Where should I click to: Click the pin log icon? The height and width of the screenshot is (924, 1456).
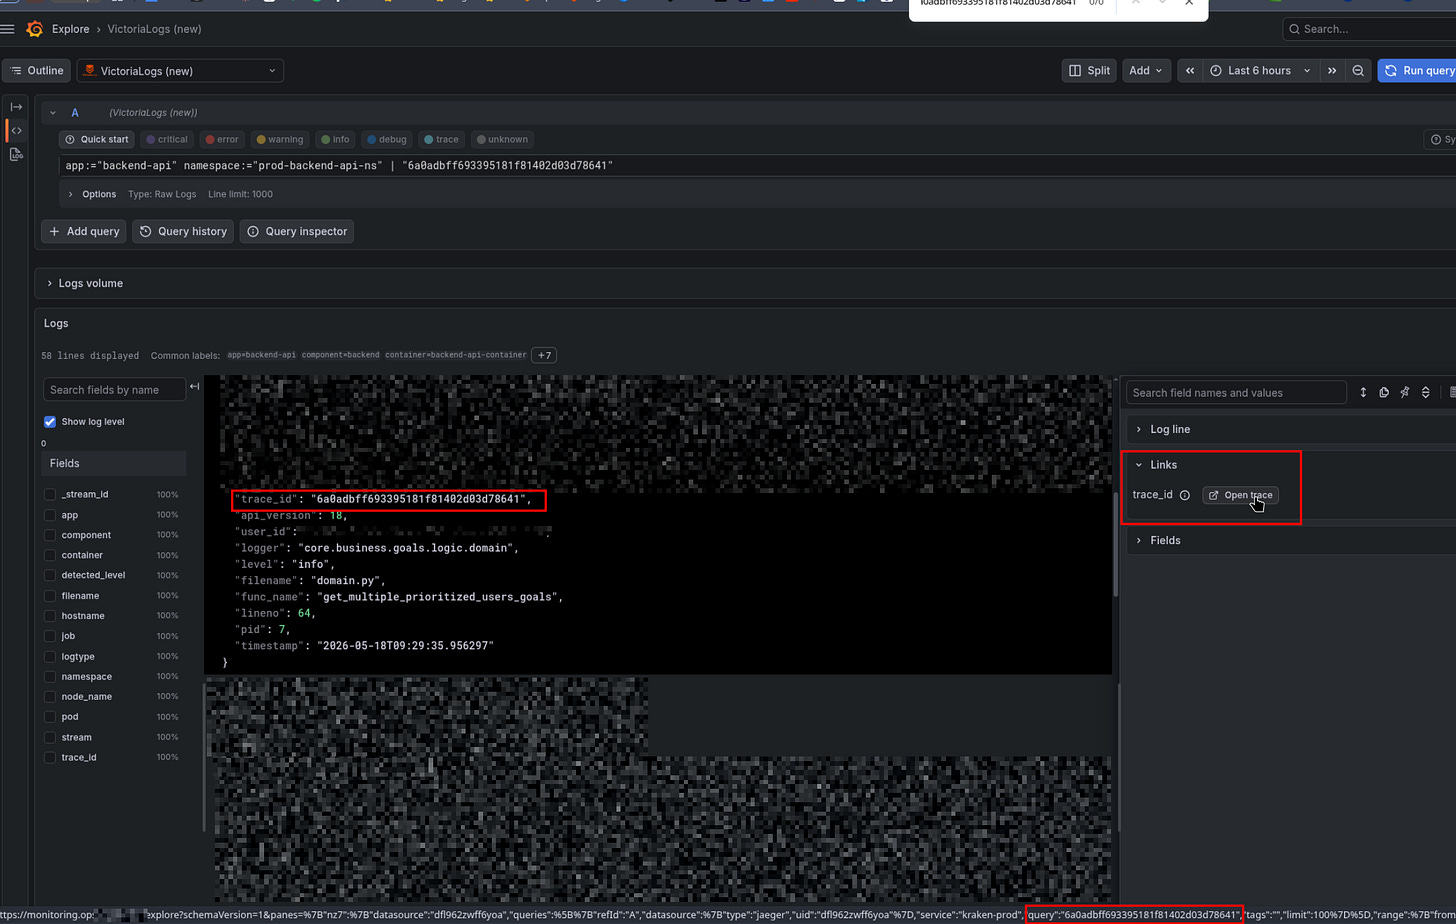tap(1405, 393)
